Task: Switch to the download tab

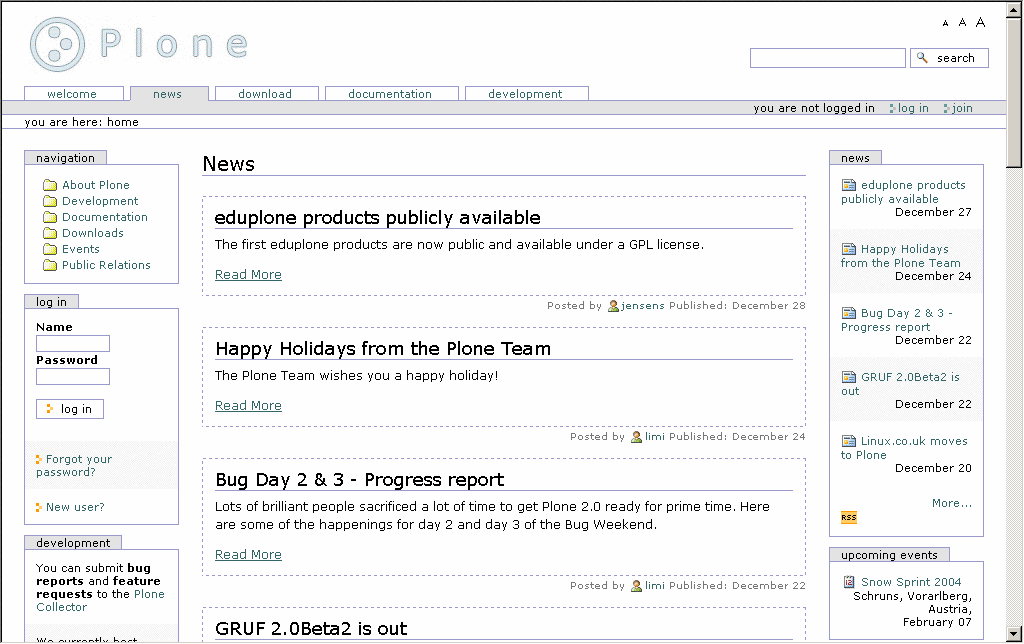Action: 265,94
